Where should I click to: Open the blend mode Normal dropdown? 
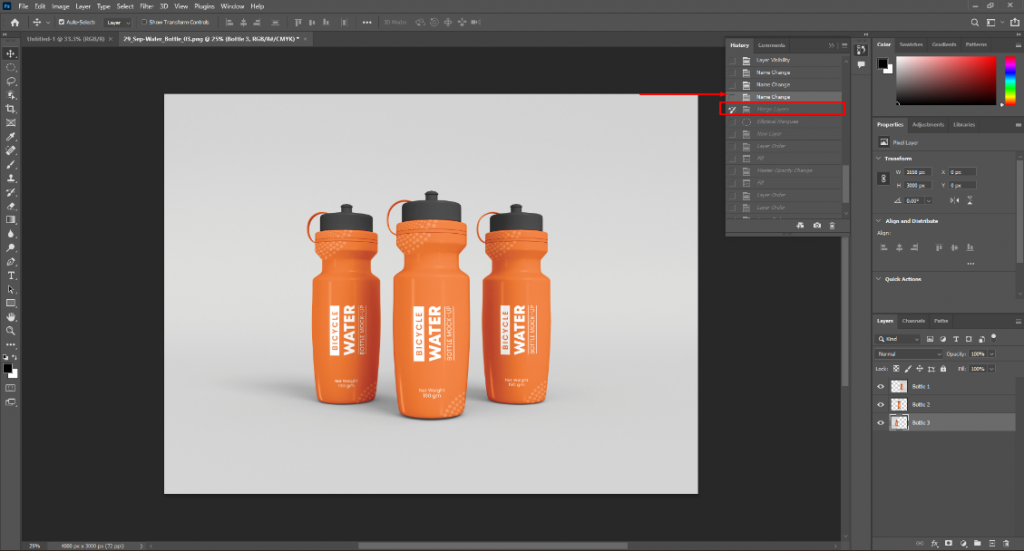coord(908,354)
